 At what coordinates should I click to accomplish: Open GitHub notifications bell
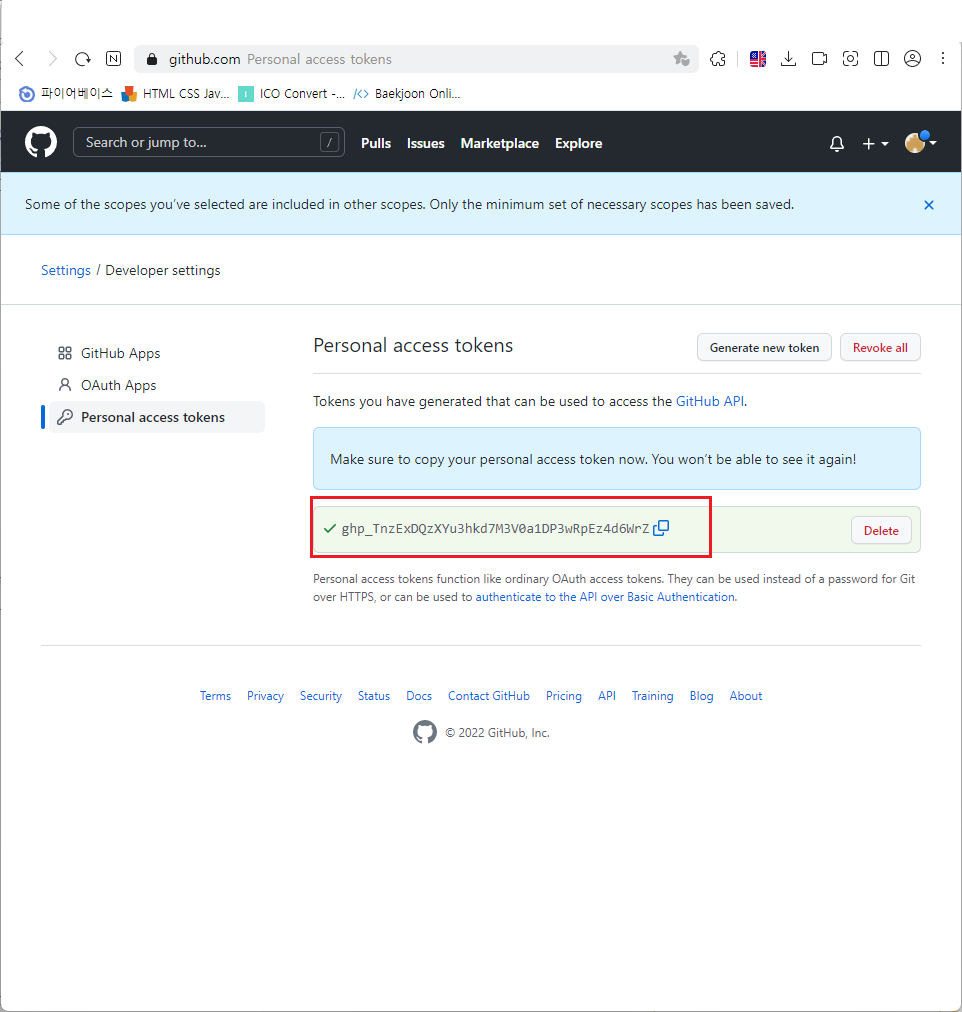[837, 143]
